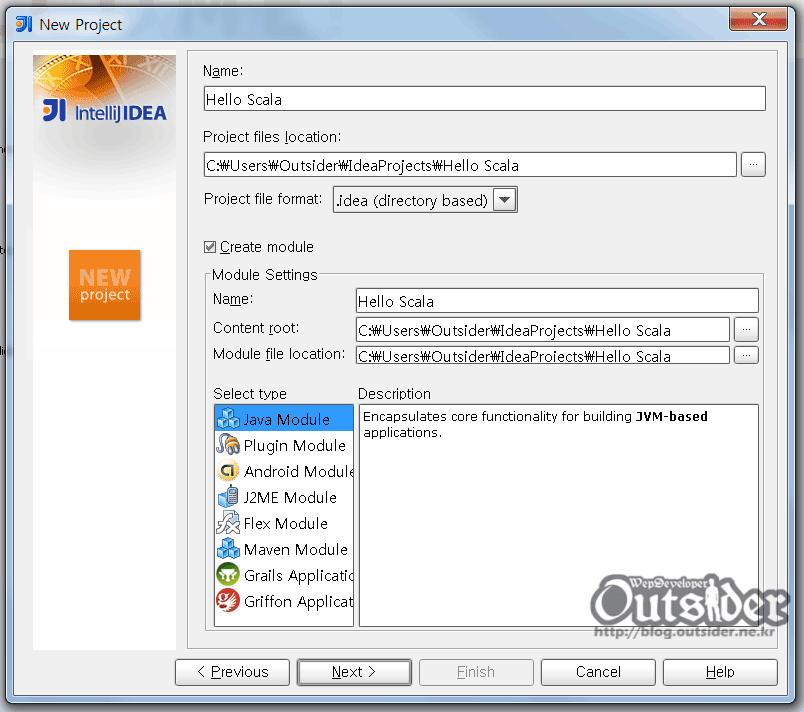
Task: Click the .idea (directory based) combo box
Action: (425, 200)
